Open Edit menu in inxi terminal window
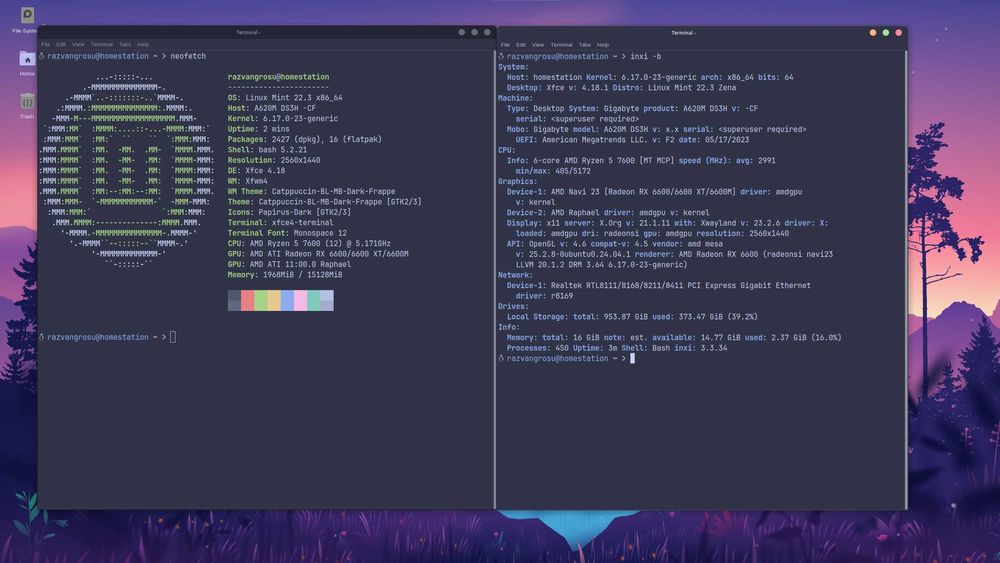The image size is (1000, 563). (x=520, y=45)
